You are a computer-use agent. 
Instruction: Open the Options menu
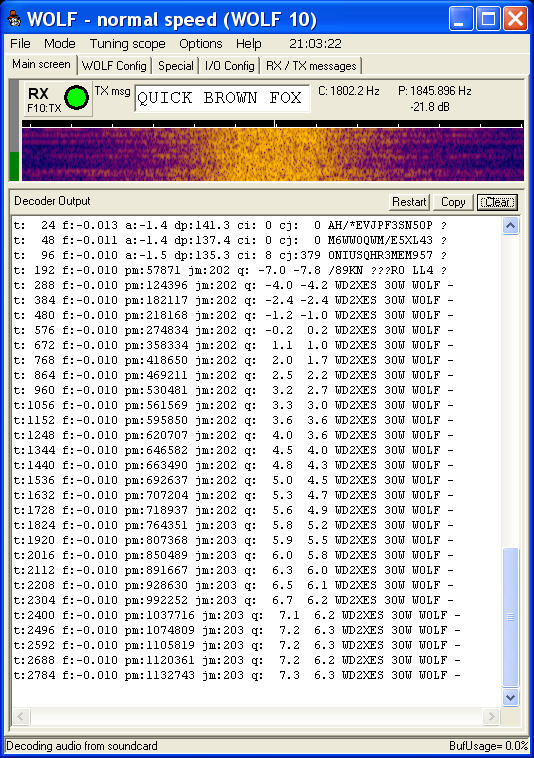pyautogui.click(x=201, y=44)
